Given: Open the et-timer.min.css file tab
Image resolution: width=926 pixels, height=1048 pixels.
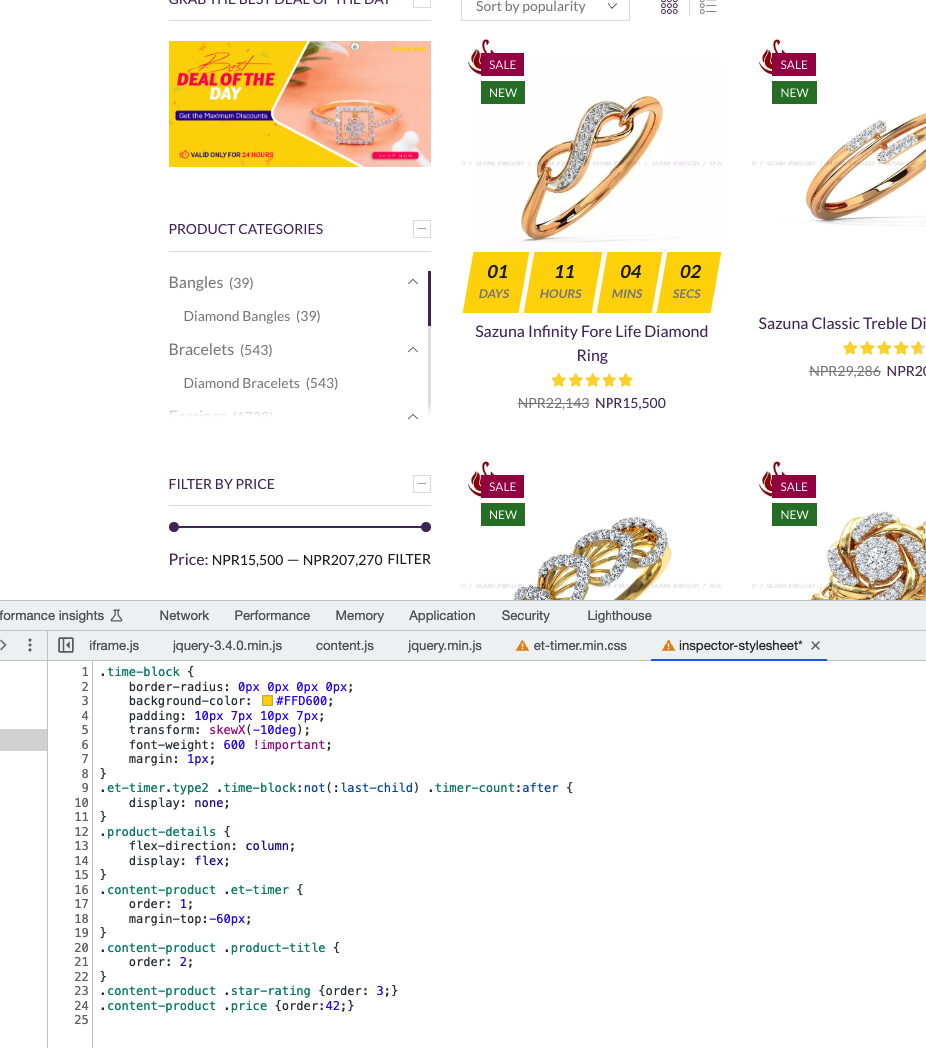Looking at the screenshot, I should 580,646.
